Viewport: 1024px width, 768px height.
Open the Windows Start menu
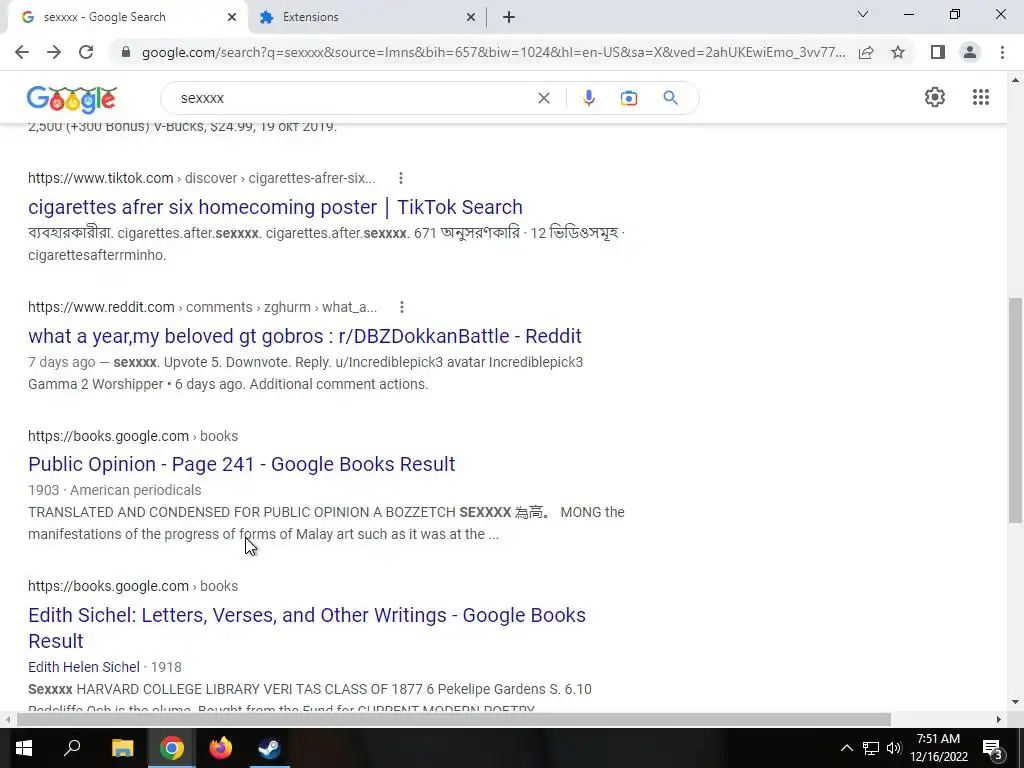point(24,748)
